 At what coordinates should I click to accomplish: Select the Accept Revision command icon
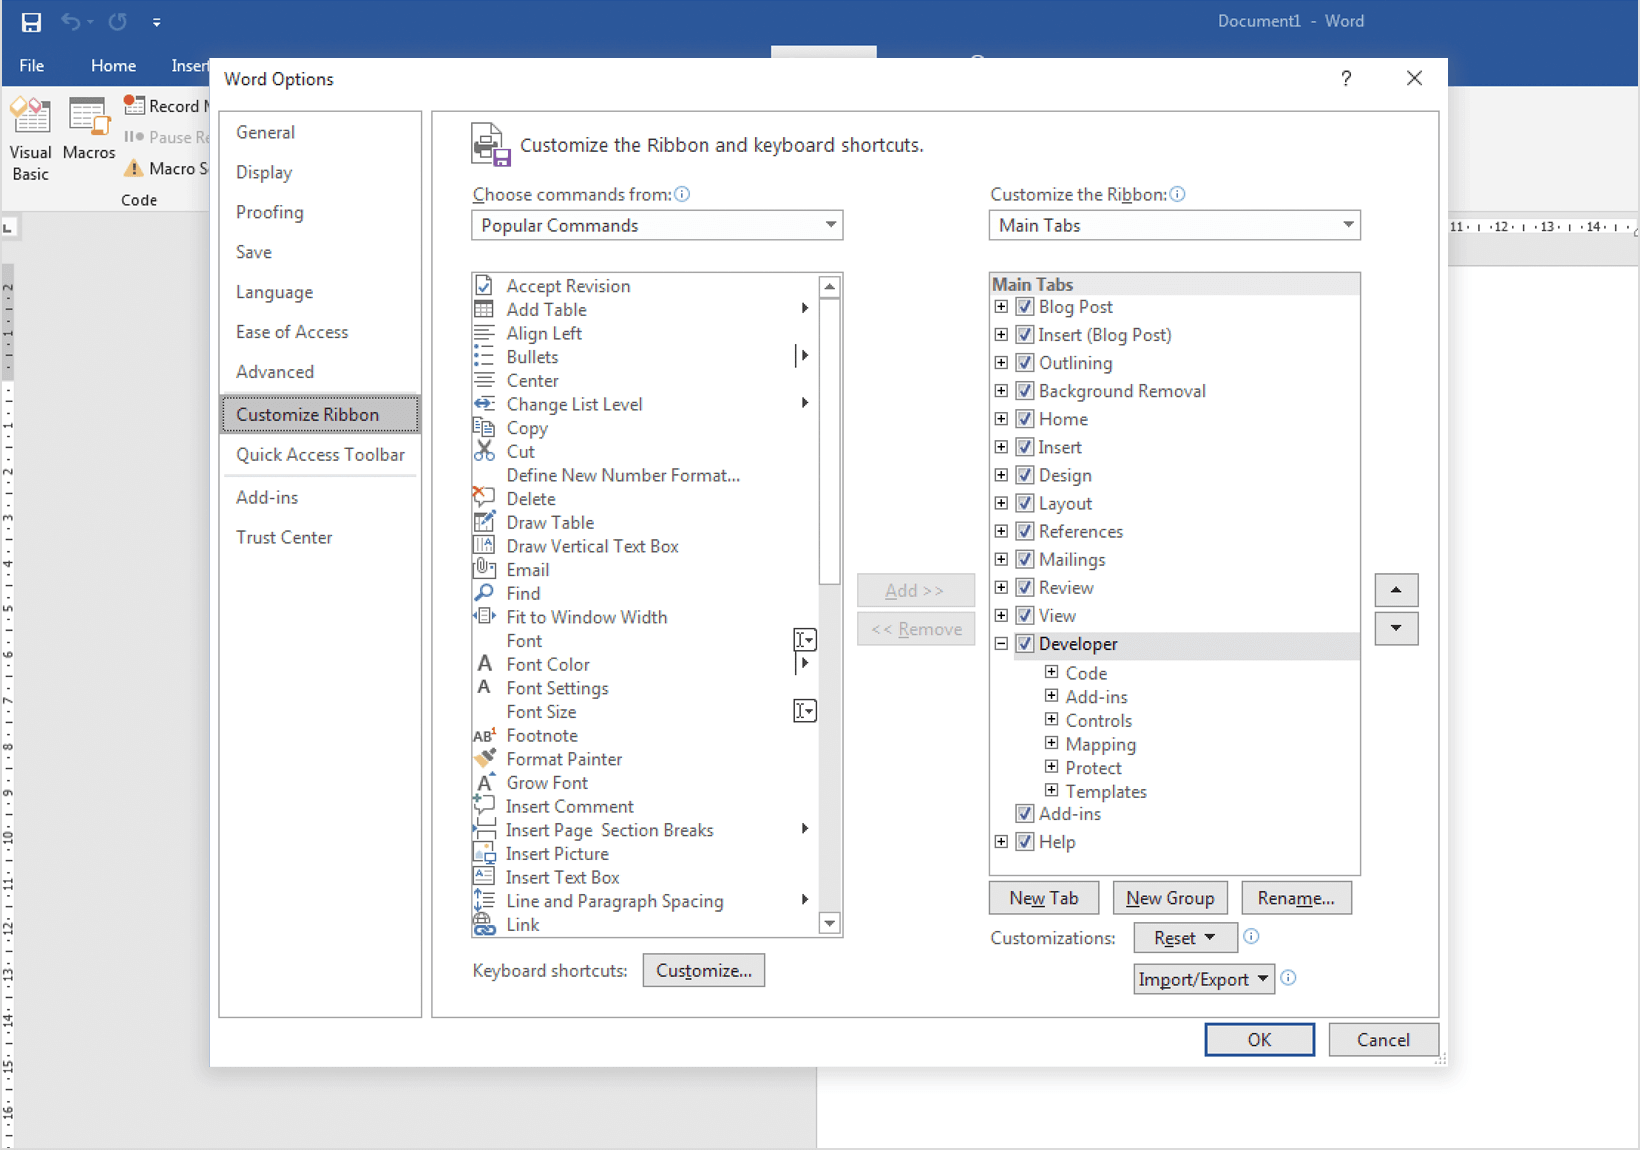click(484, 286)
